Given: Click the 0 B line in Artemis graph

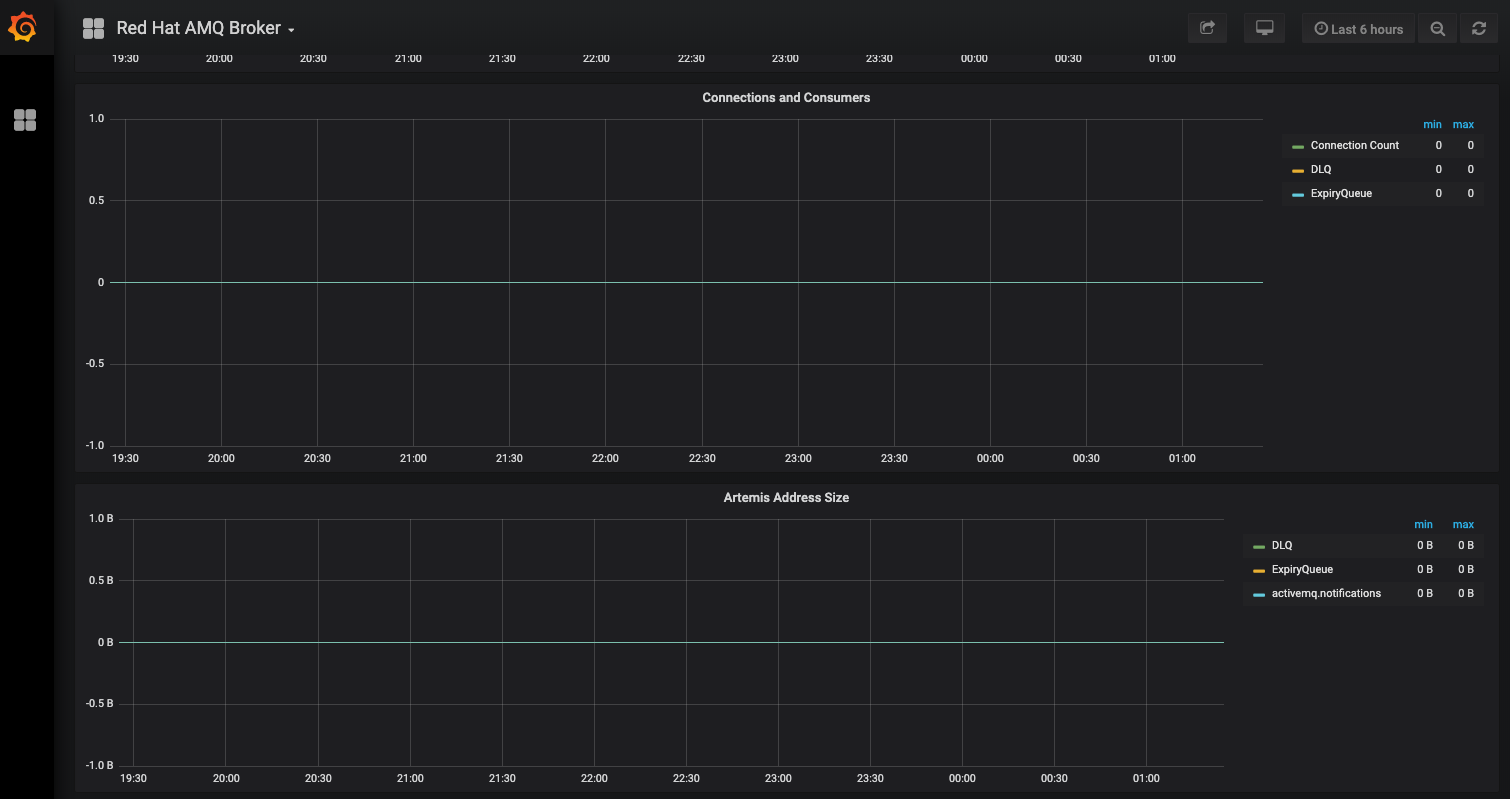Looking at the screenshot, I should pos(671,642).
